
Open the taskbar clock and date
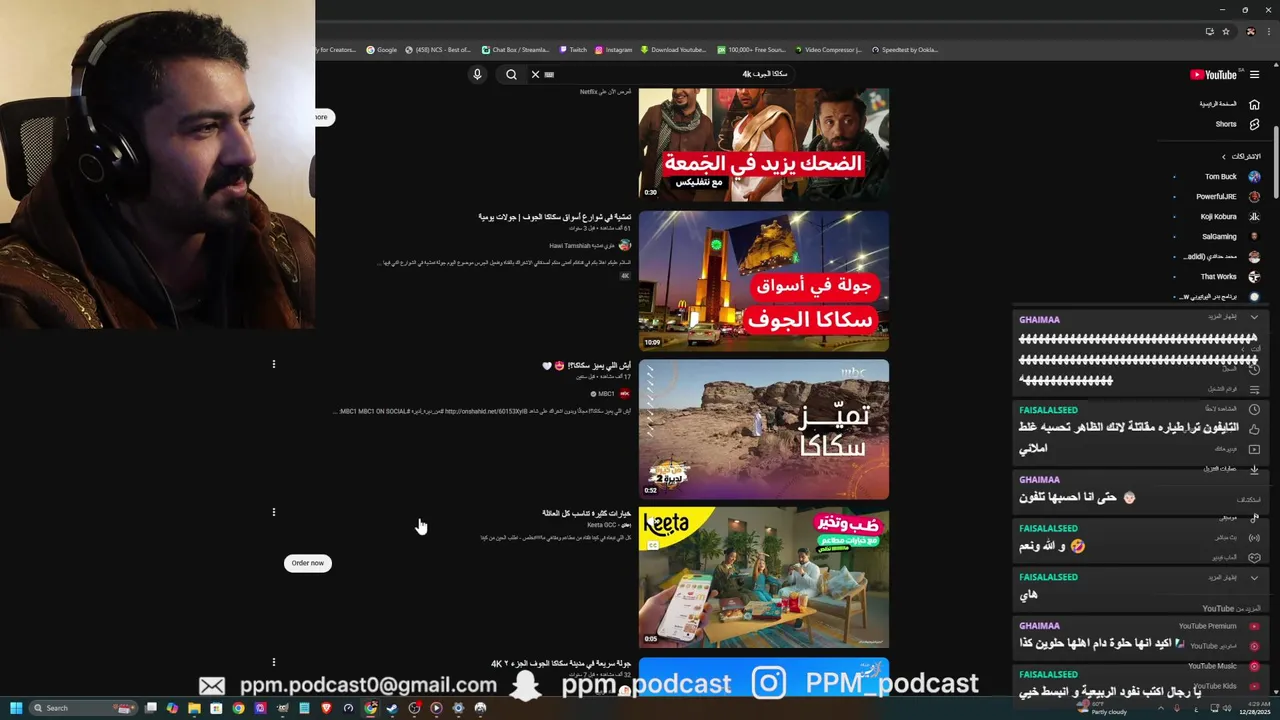click(x=1256, y=708)
